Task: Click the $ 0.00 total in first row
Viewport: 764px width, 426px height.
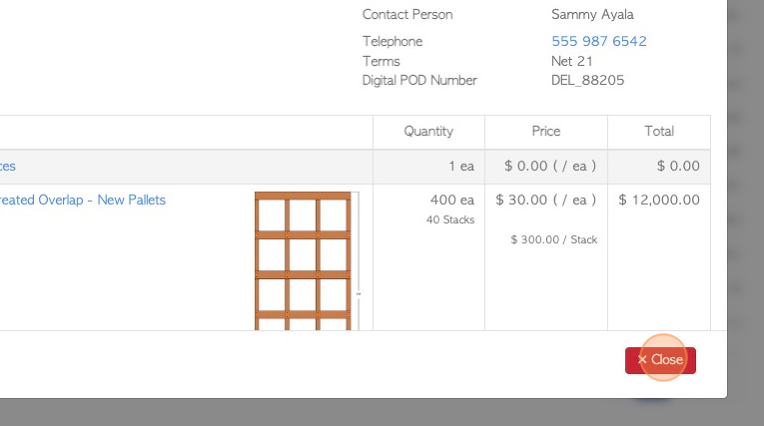Action: click(678, 166)
